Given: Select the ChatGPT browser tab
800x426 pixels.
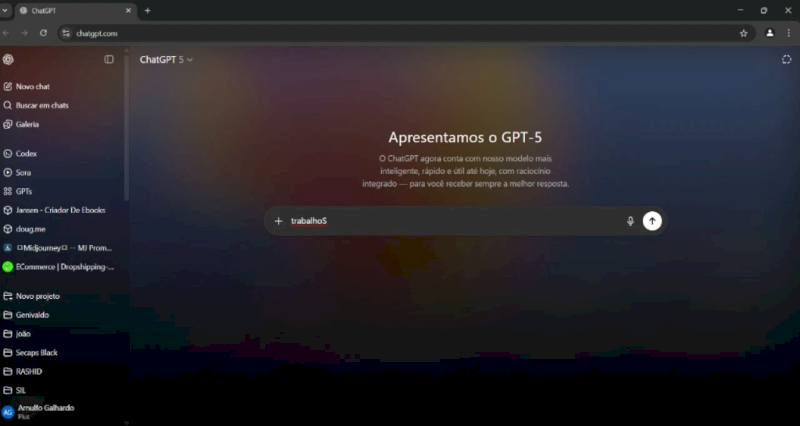Looking at the screenshot, I should point(76,11).
